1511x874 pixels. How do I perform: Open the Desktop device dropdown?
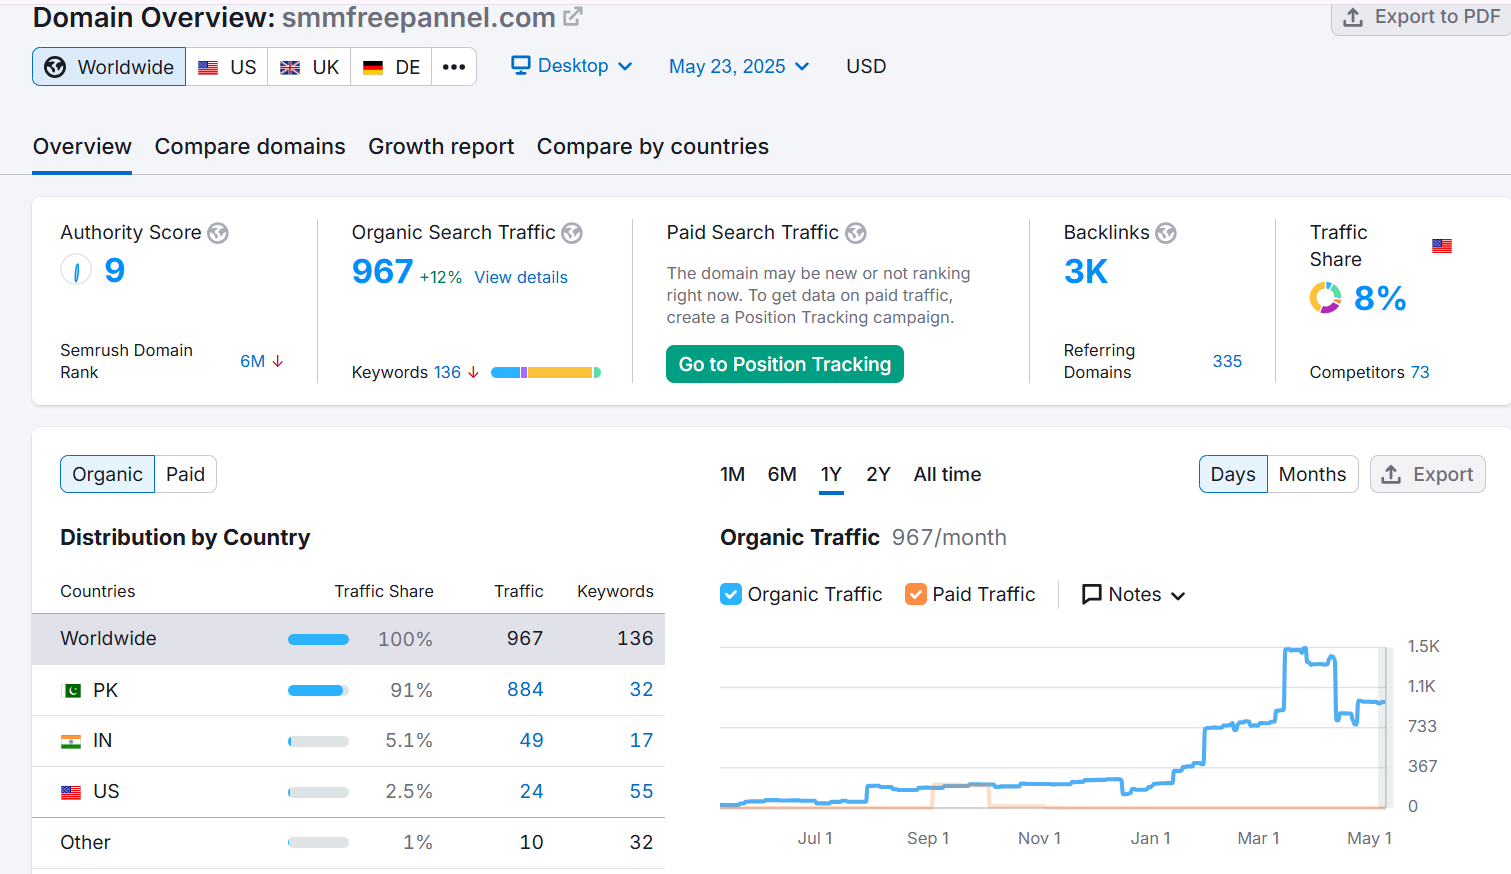[x=572, y=65]
